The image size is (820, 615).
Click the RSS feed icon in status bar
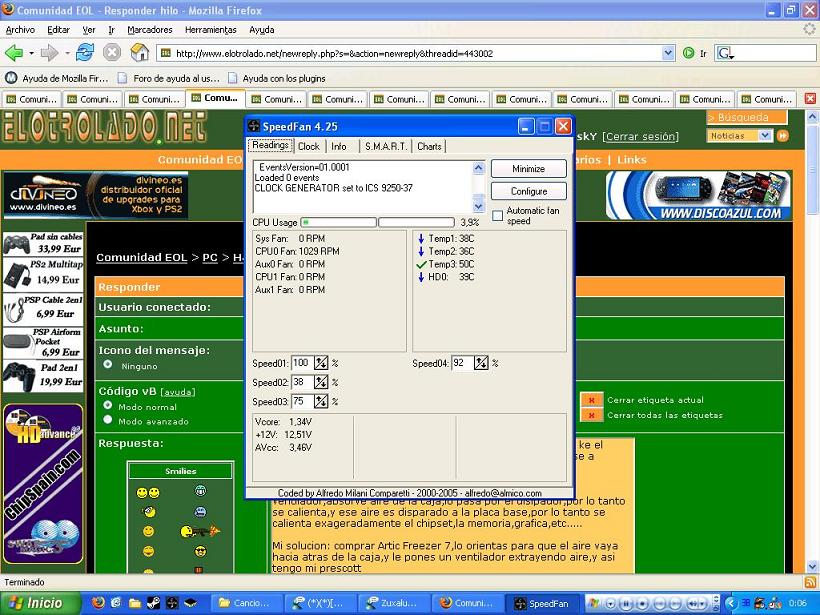point(809,582)
